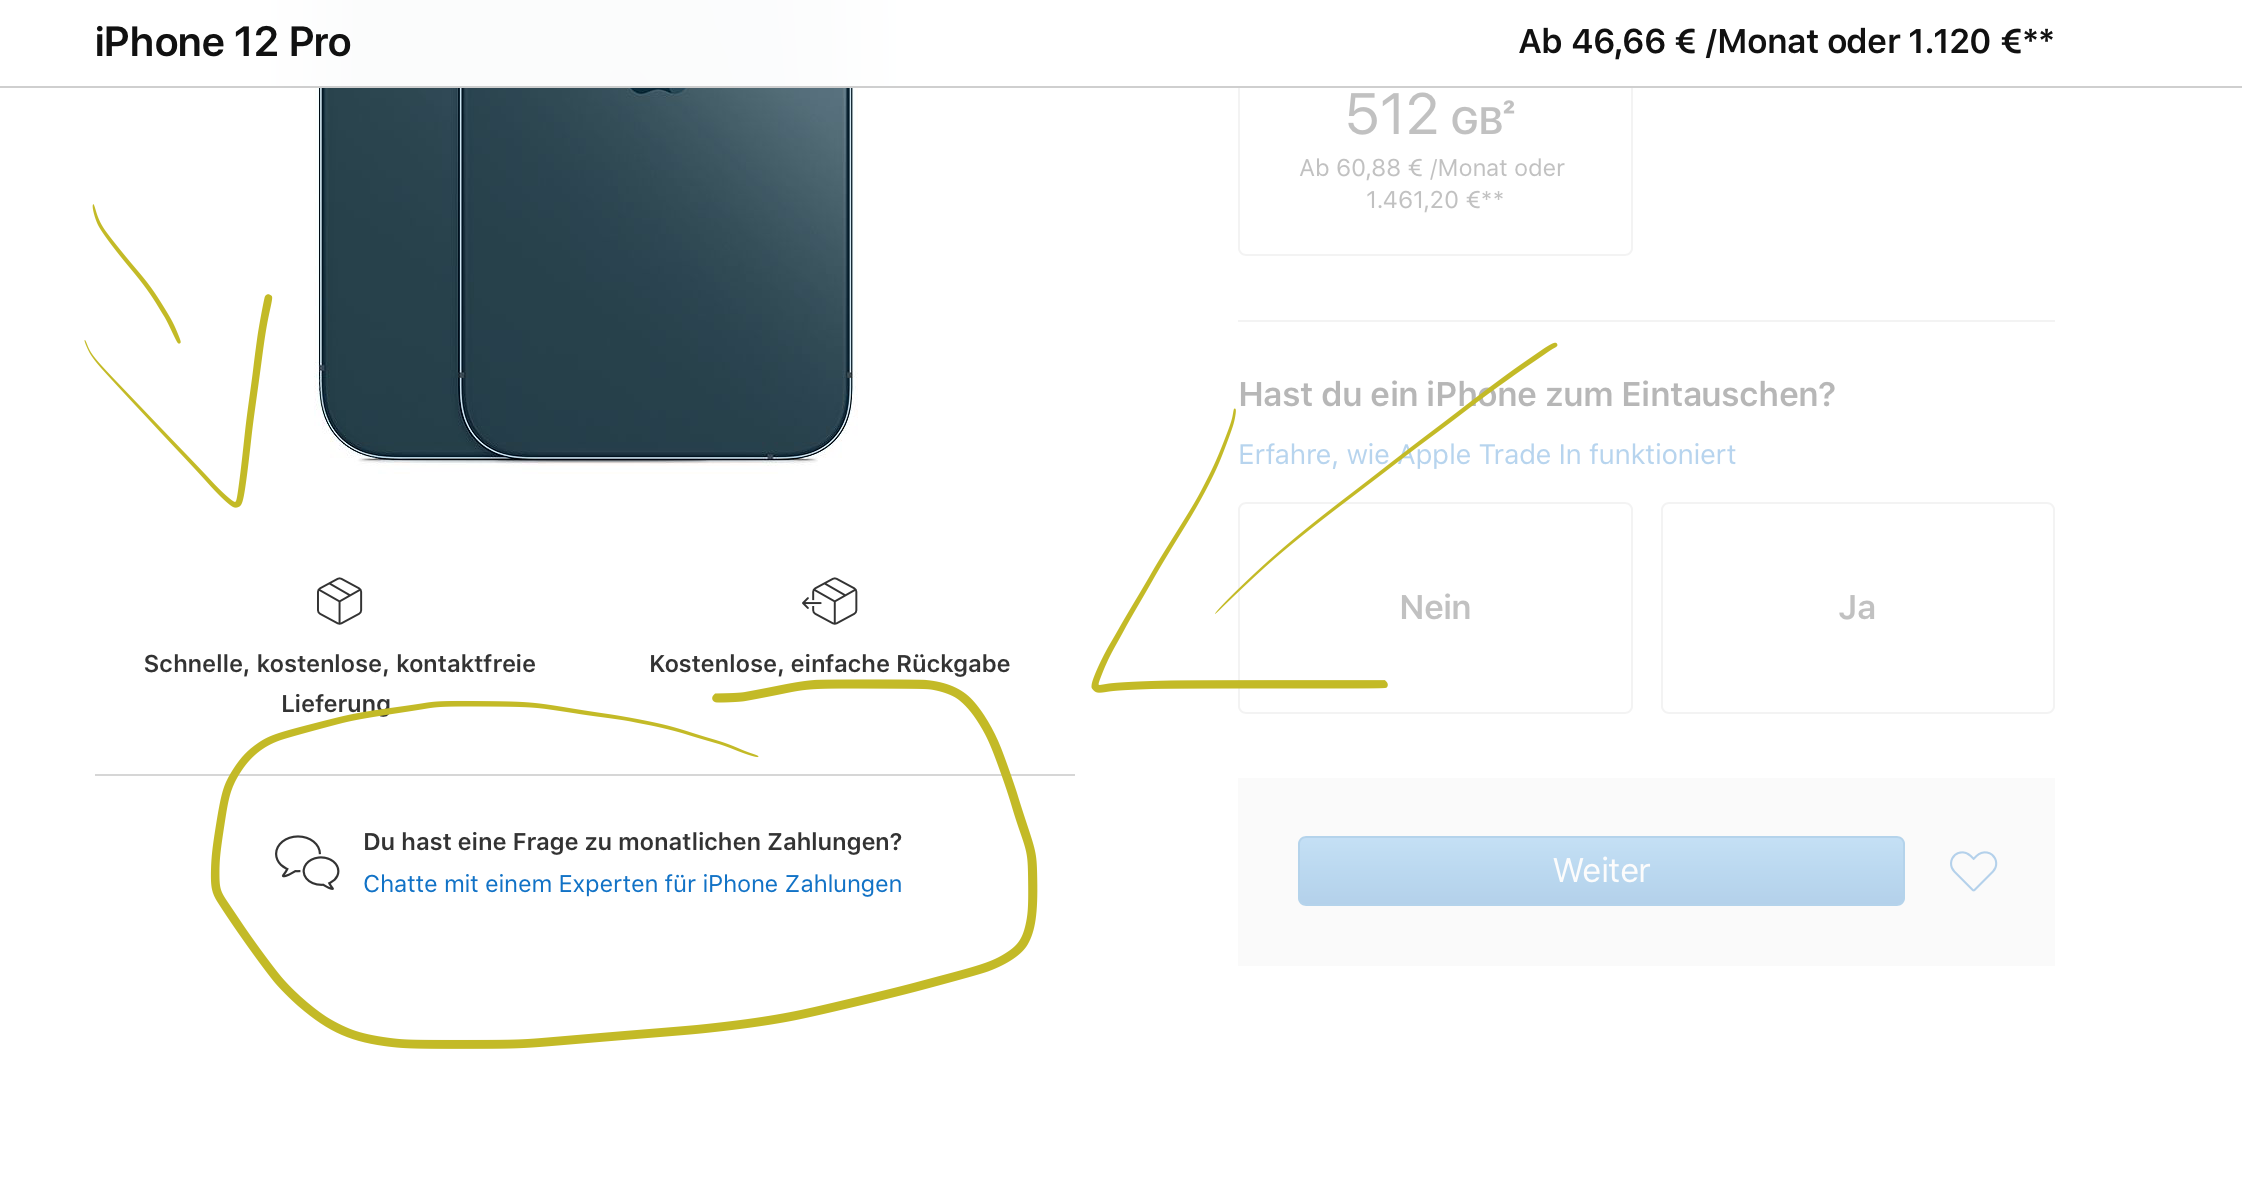The width and height of the screenshot is (2242, 1200).
Task: Click the heart favorite icon beside Weiter
Action: pos(1973,871)
